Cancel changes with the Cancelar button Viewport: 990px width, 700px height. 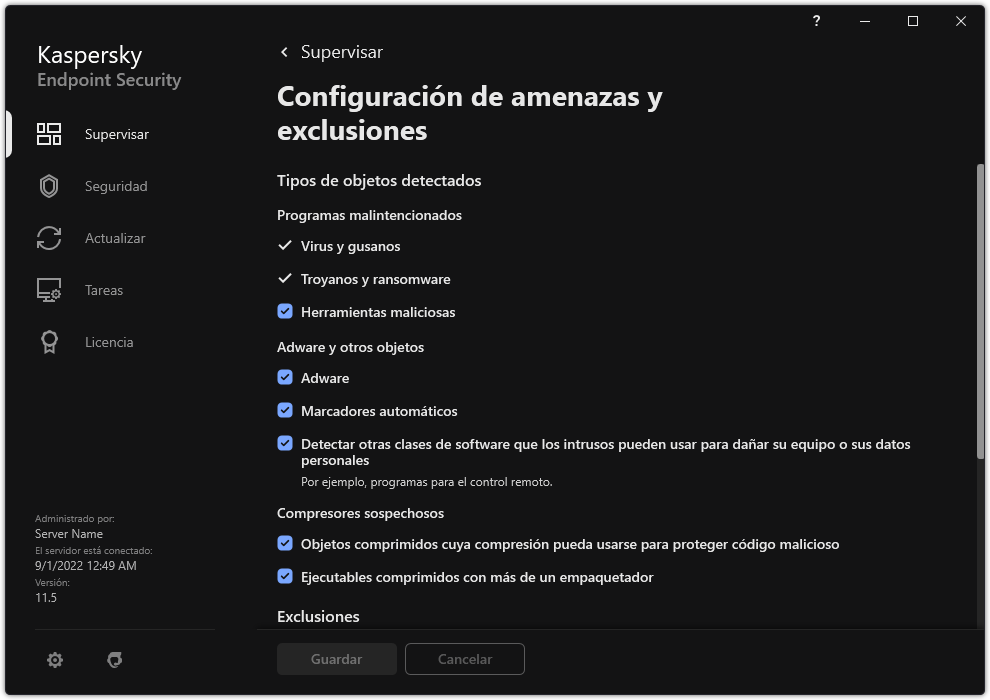(464, 659)
